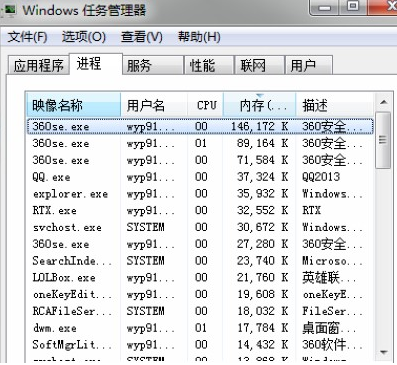Sort by CPU column header
This screenshot has width=397, height=365.
[205, 105]
